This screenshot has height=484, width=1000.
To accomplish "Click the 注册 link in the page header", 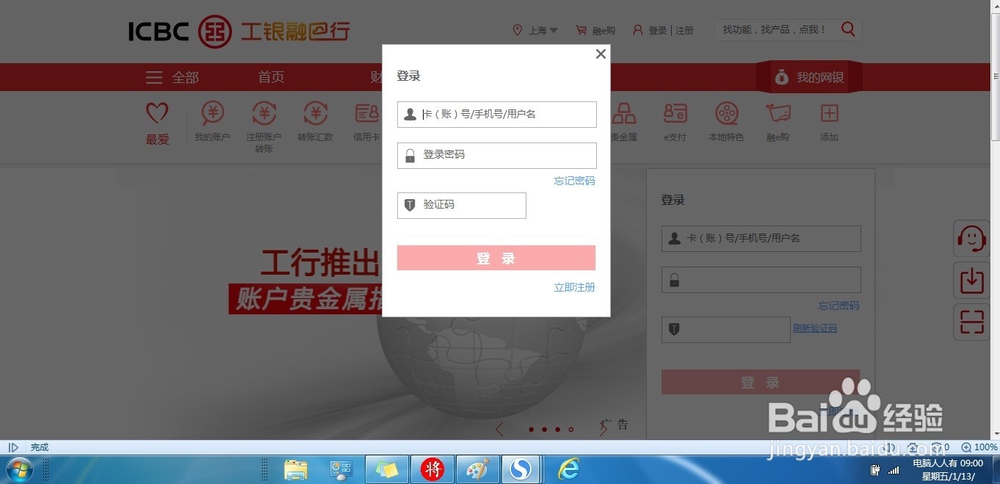I will coord(684,31).
